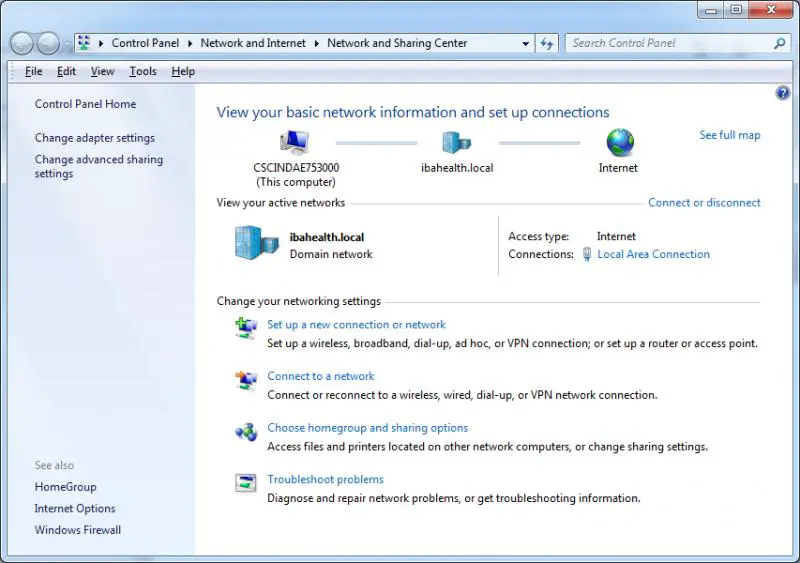Image resolution: width=800 pixels, height=563 pixels.
Task: Open the File menu
Action: (x=34, y=71)
